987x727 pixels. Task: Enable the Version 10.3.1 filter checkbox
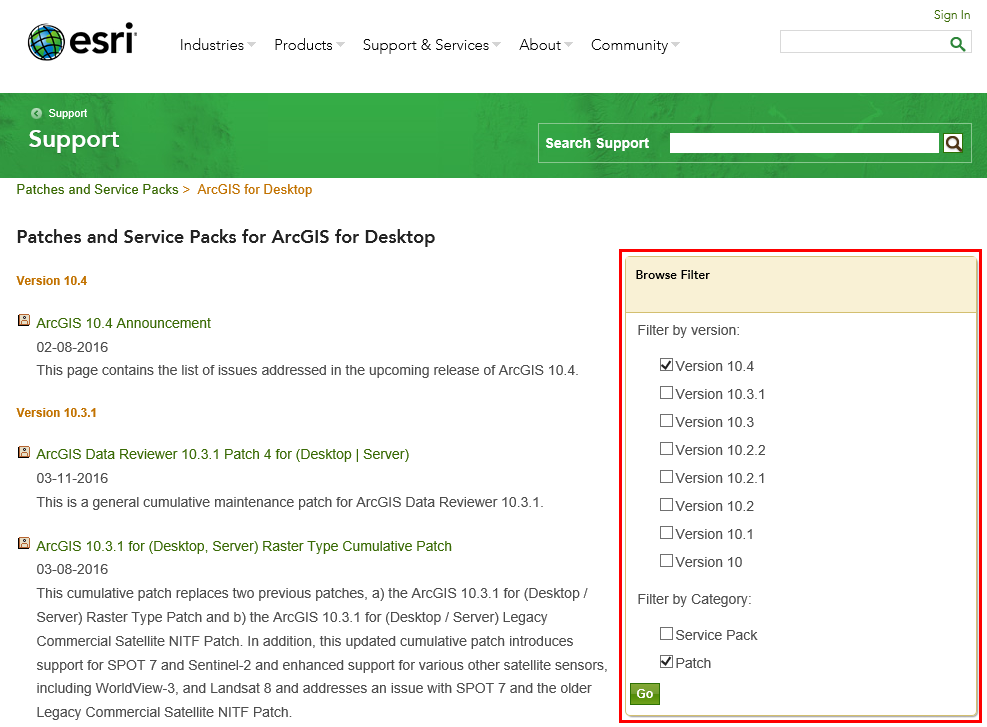click(x=666, y=392)
